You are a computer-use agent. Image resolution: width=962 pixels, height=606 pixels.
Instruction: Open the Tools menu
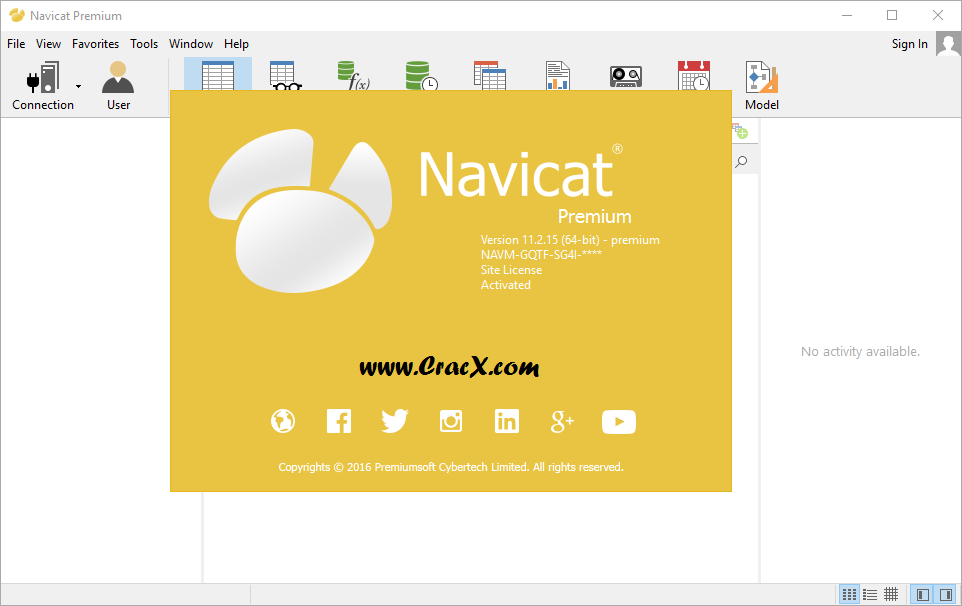(144, 44)
